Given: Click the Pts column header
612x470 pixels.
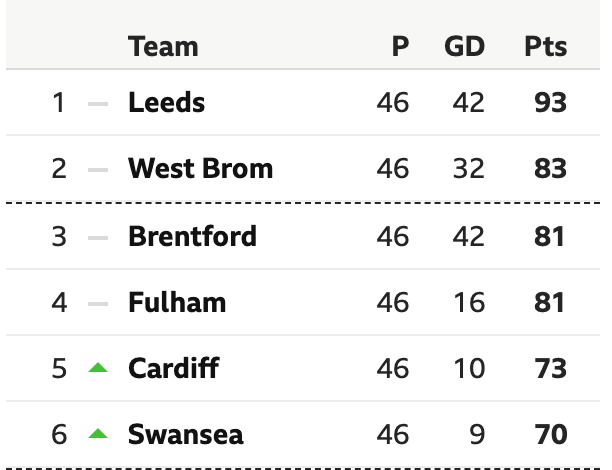Looking at the screenshot, I should click(x=546, y=46).
